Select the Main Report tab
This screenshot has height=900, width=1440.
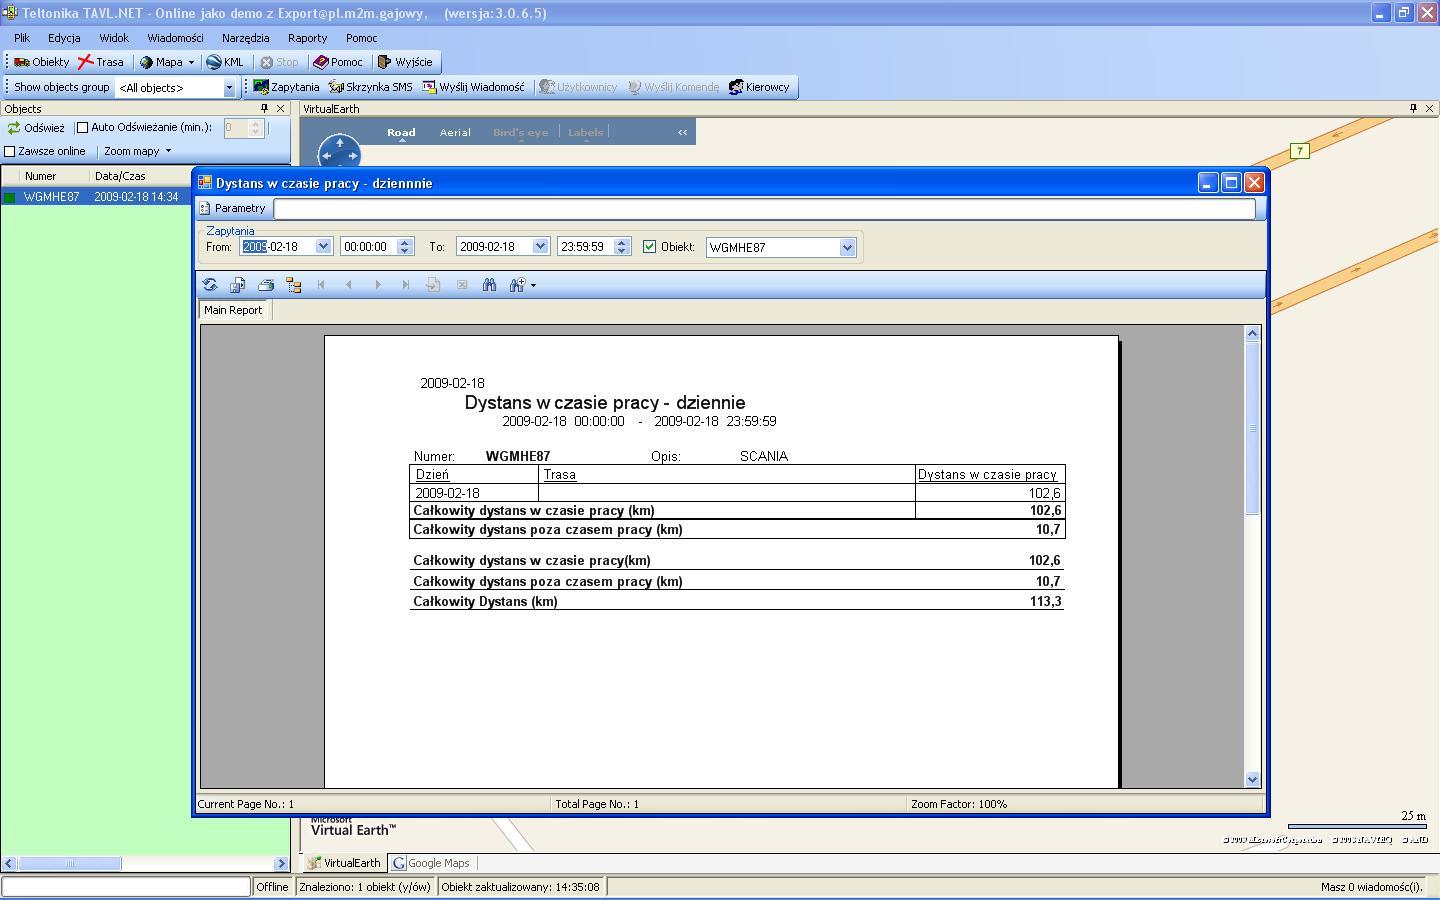[x=233, y=310]
